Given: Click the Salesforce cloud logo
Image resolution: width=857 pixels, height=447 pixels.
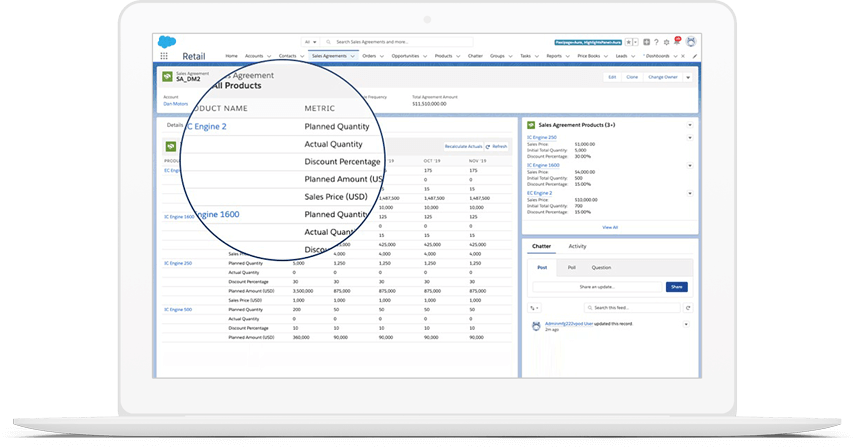Looking at the screenshot, I should (x=167, y=42).
